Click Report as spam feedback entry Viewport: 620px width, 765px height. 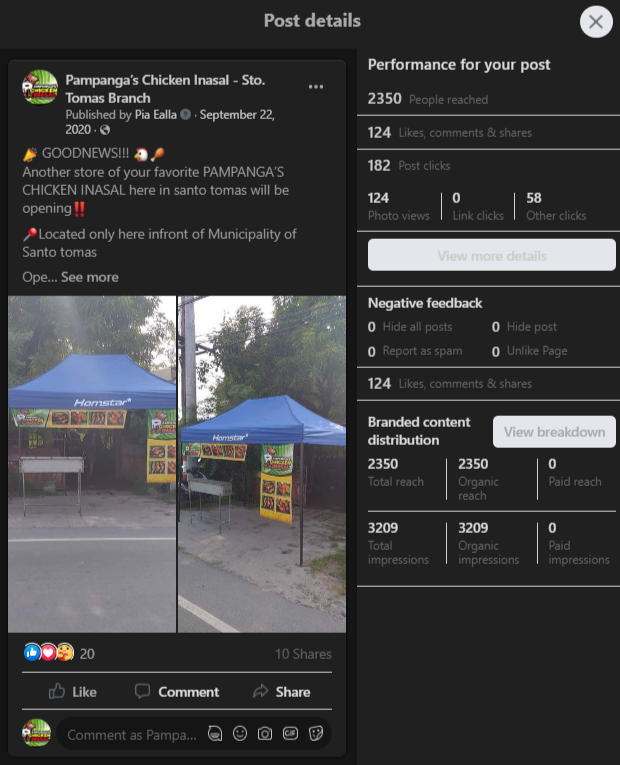click(x=415, y=351)
